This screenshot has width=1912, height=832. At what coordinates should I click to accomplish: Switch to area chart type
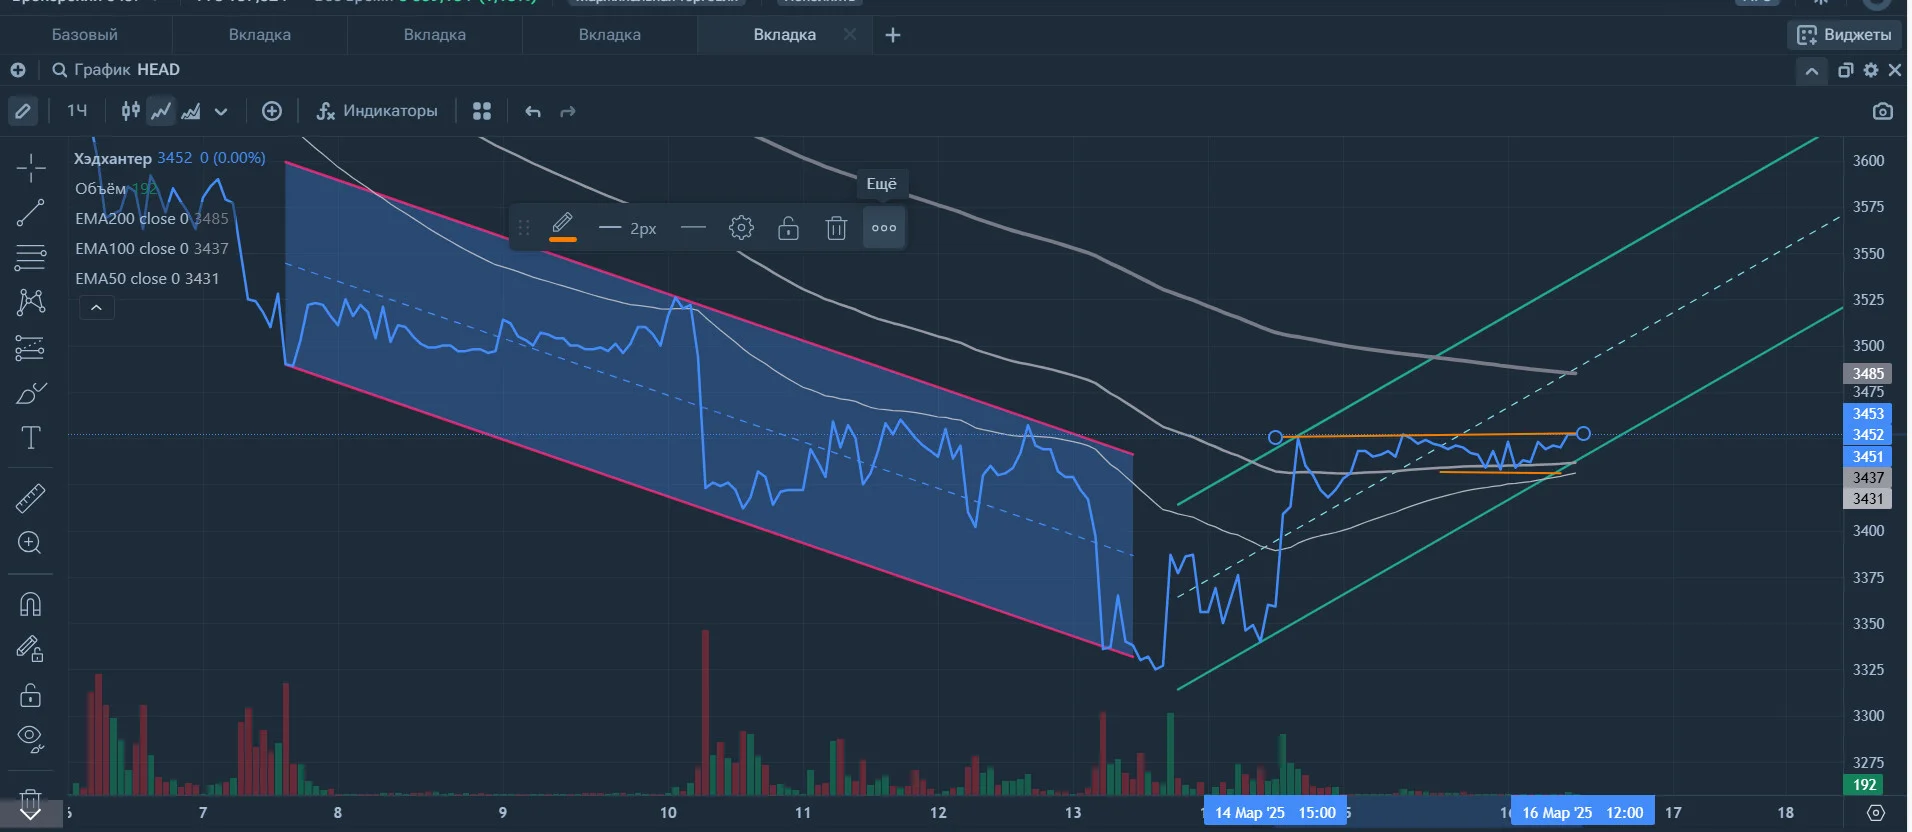[x=191, y=111]
